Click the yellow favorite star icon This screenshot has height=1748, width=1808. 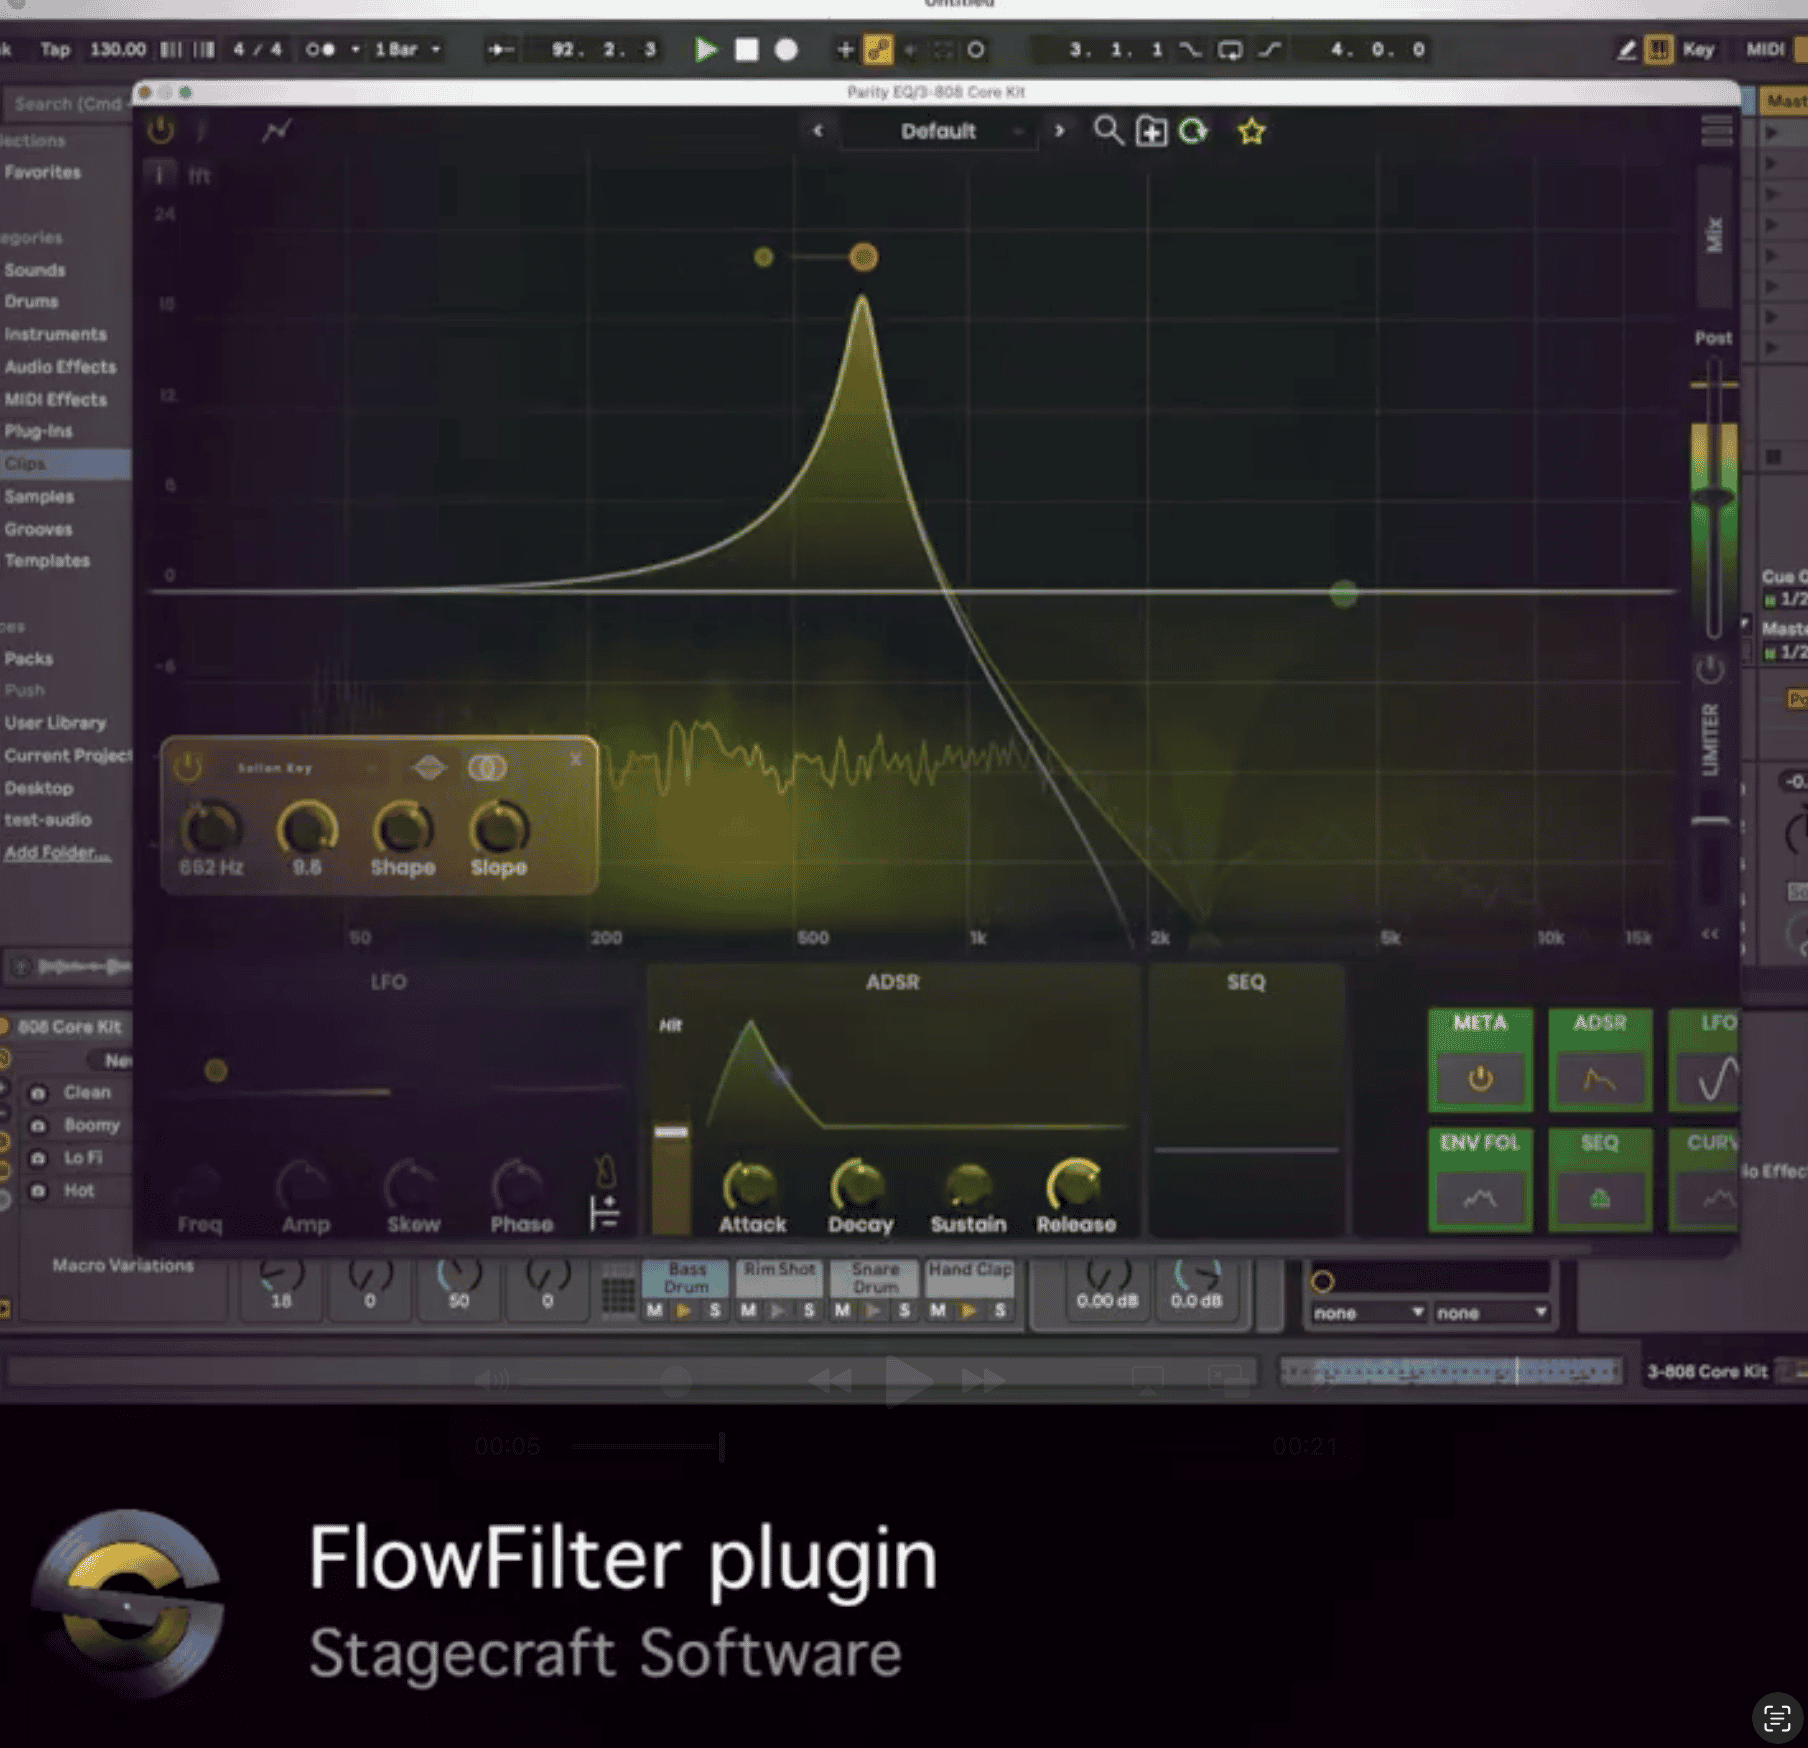click(x=1251, y=131)
